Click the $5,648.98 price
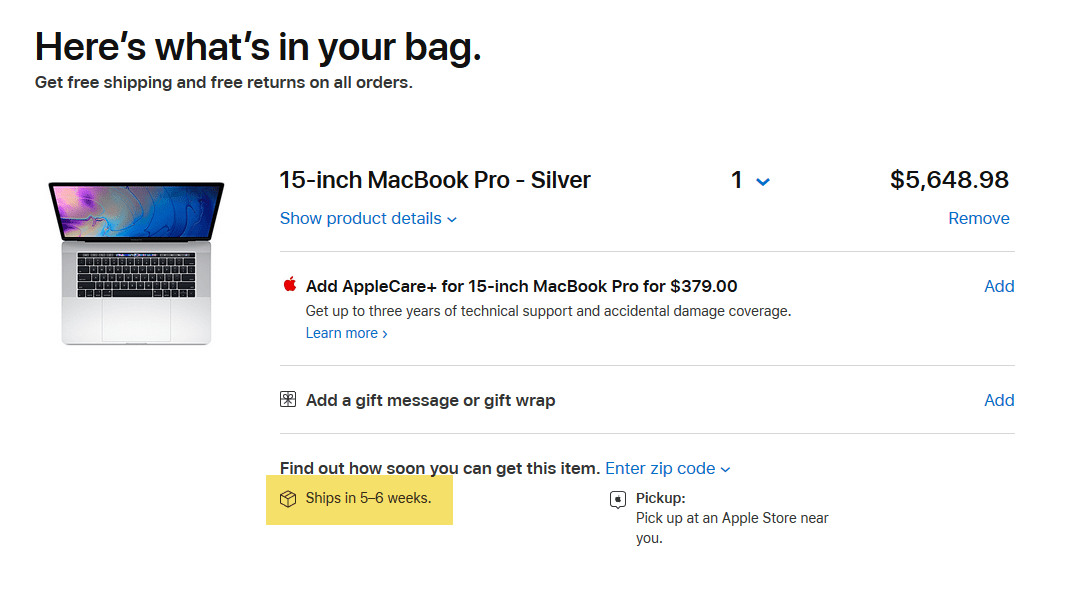The height and width of the screenshot is (598, 1068). click(949, 180)
